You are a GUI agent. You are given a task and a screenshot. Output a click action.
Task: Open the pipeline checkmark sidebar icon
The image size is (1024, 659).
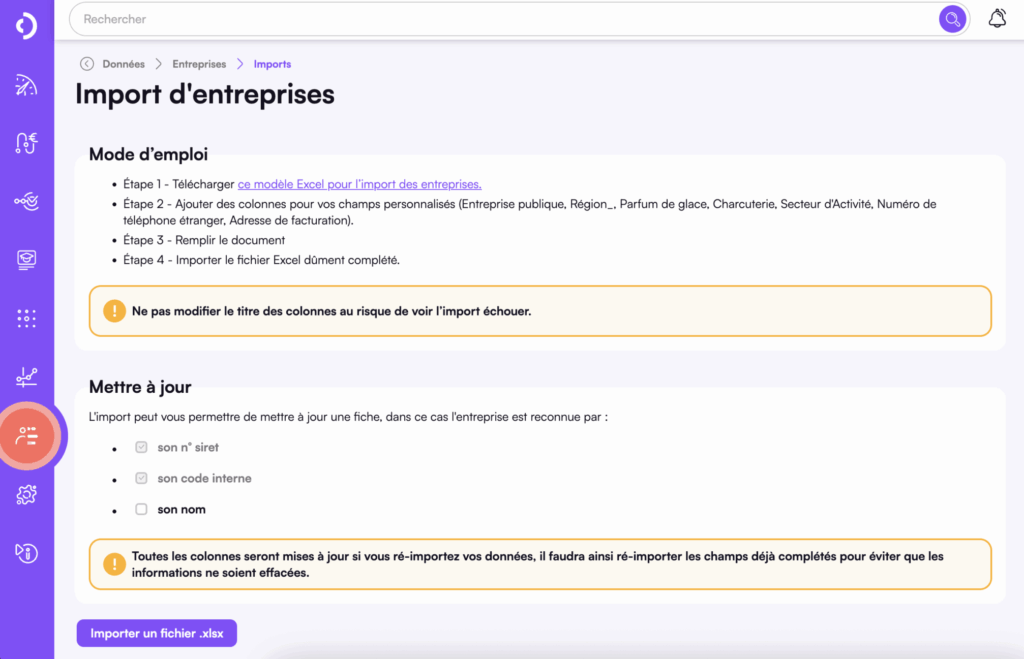pyautogui.click(x=27, y=202)
